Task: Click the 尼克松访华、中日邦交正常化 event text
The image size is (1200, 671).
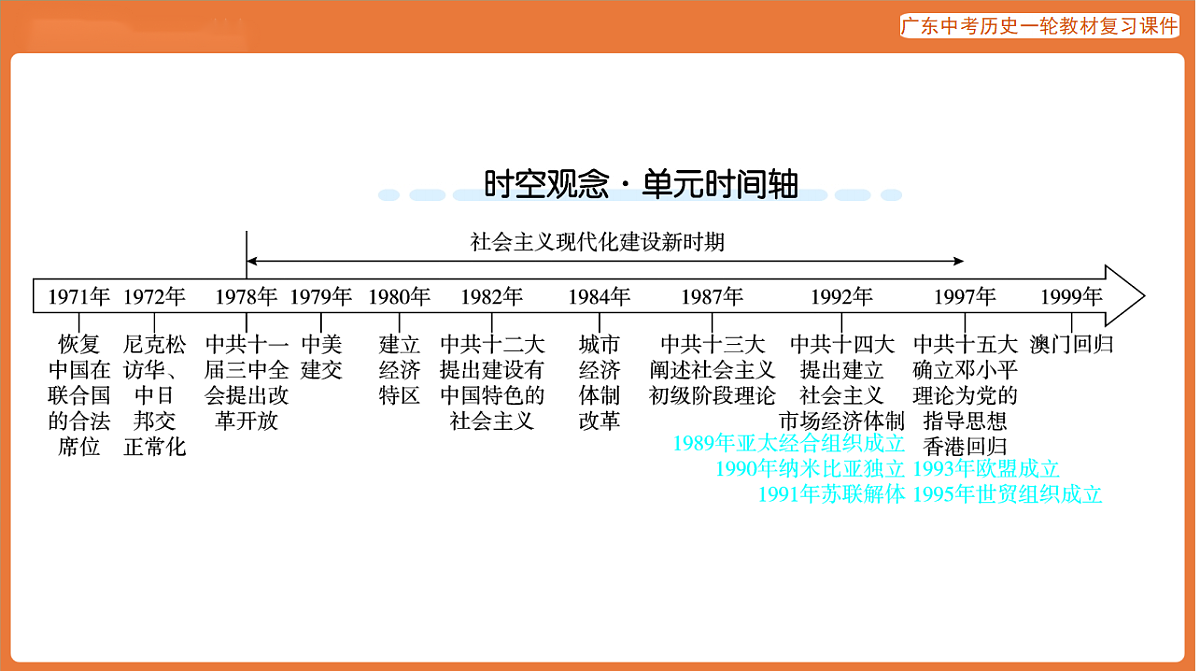Action: point(155,395)
